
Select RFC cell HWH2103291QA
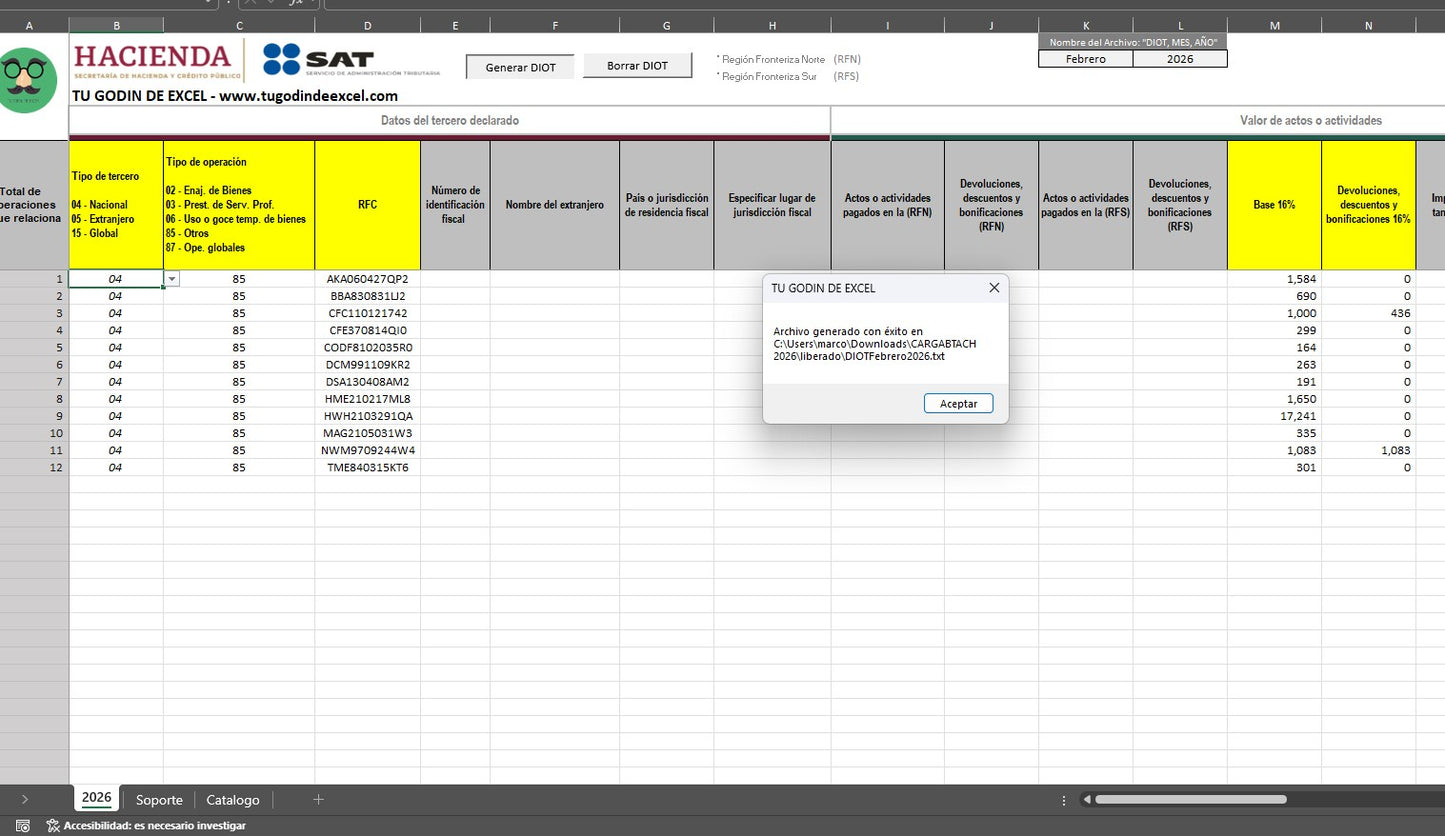coord(367,416)
